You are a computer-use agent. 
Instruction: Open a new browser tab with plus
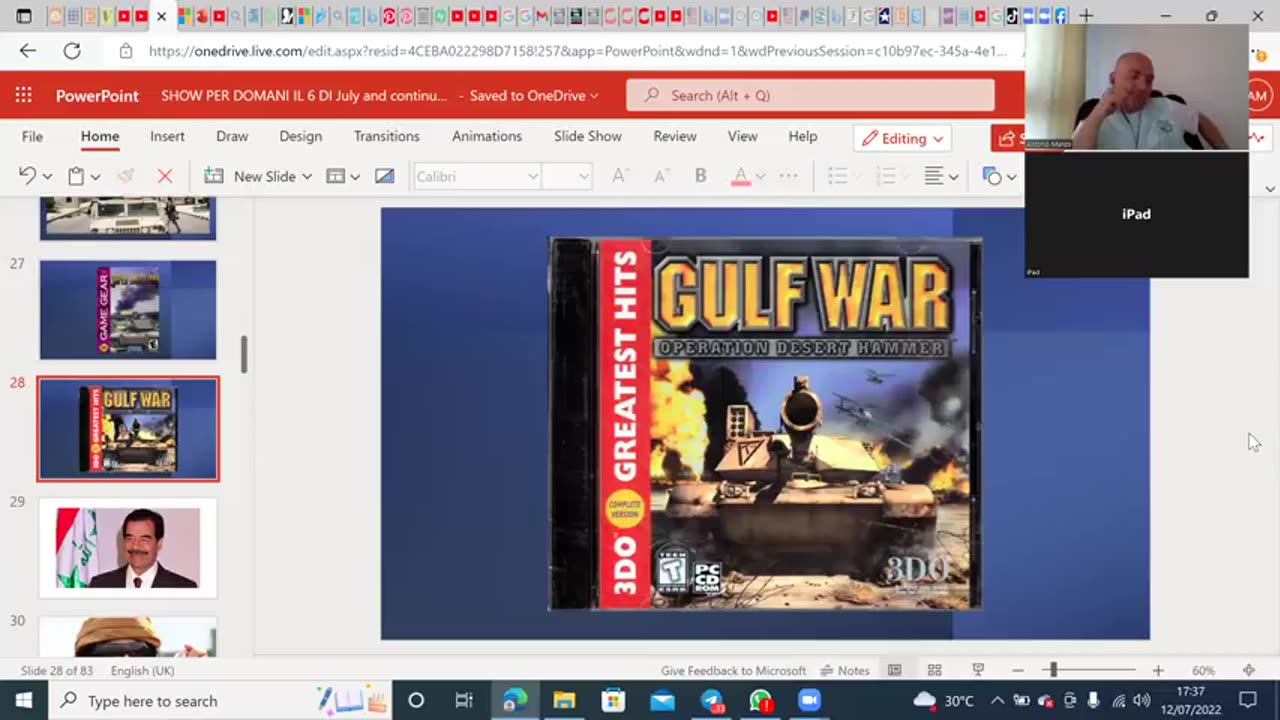click(x=1086, y=16)
